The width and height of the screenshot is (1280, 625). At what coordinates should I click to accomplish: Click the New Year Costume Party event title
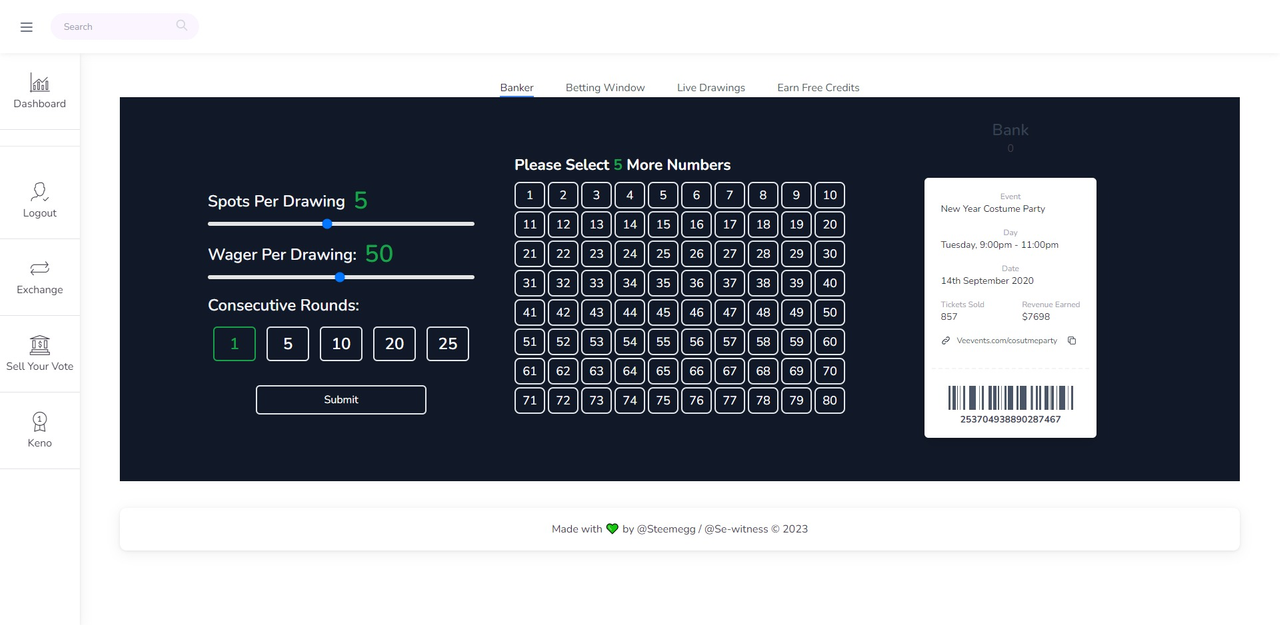(993, 209)
